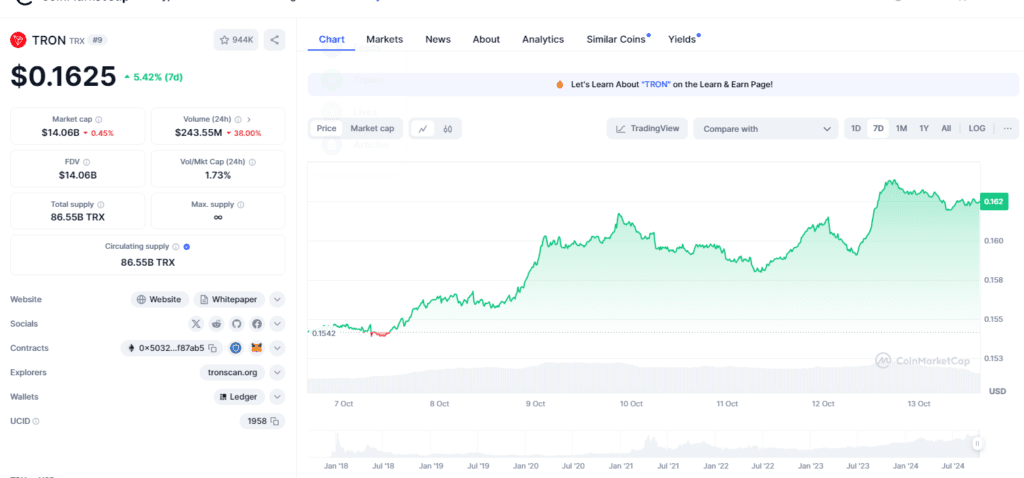
Task: Open the Chart tab
Action: point(332,39)
